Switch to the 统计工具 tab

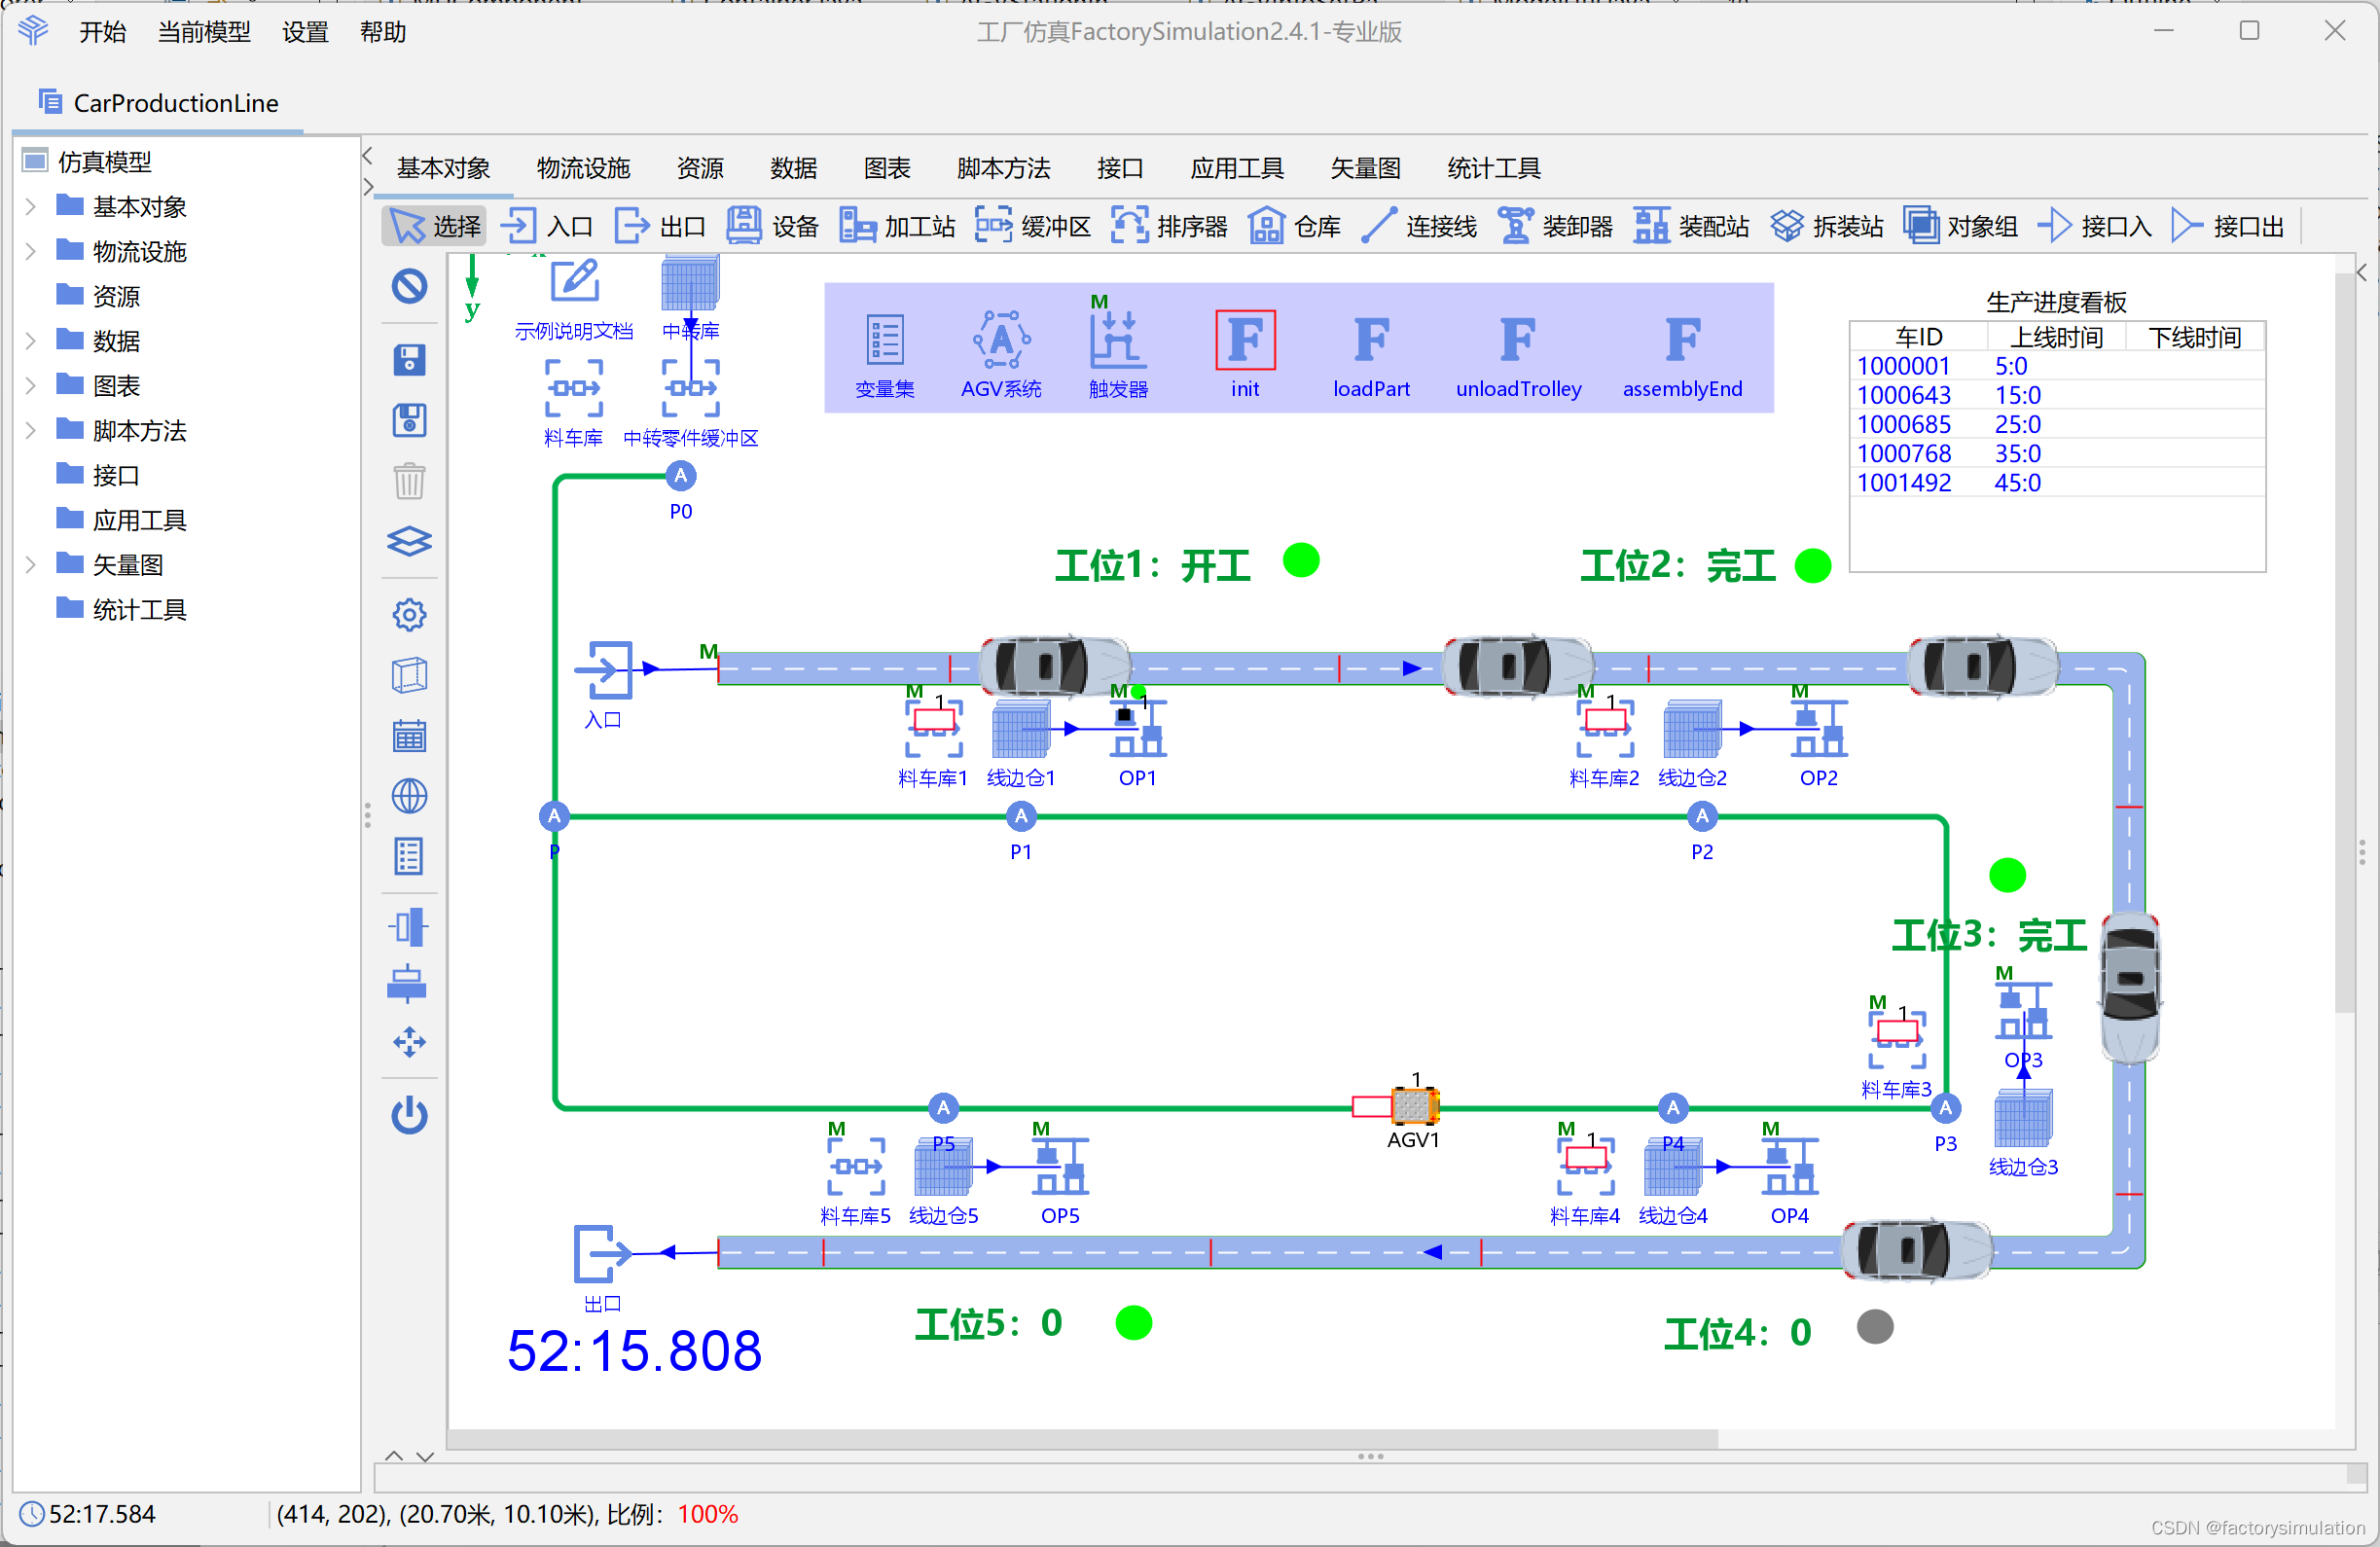click(x=1491, y=168)
